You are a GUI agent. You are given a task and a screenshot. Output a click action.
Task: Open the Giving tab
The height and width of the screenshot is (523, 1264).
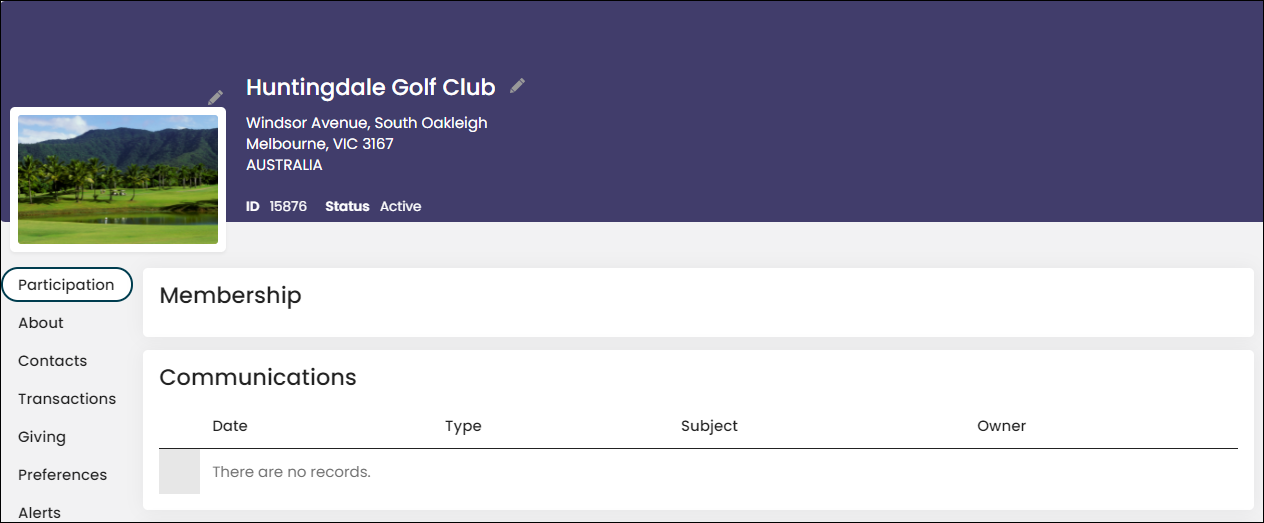click(x=42, y=437)
